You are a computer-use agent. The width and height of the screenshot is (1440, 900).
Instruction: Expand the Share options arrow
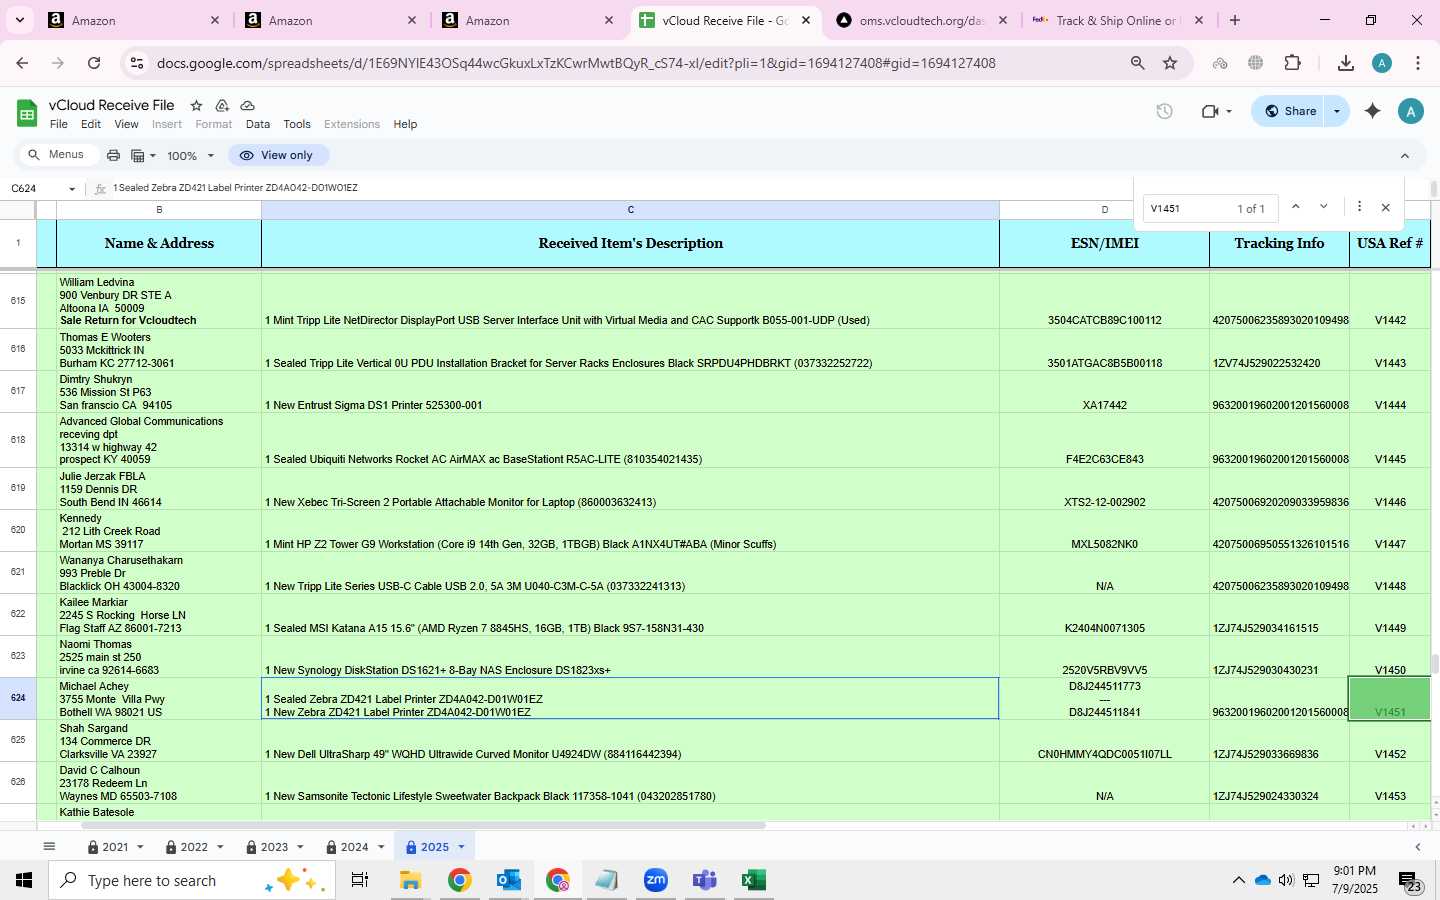(x=1337, y=111)
